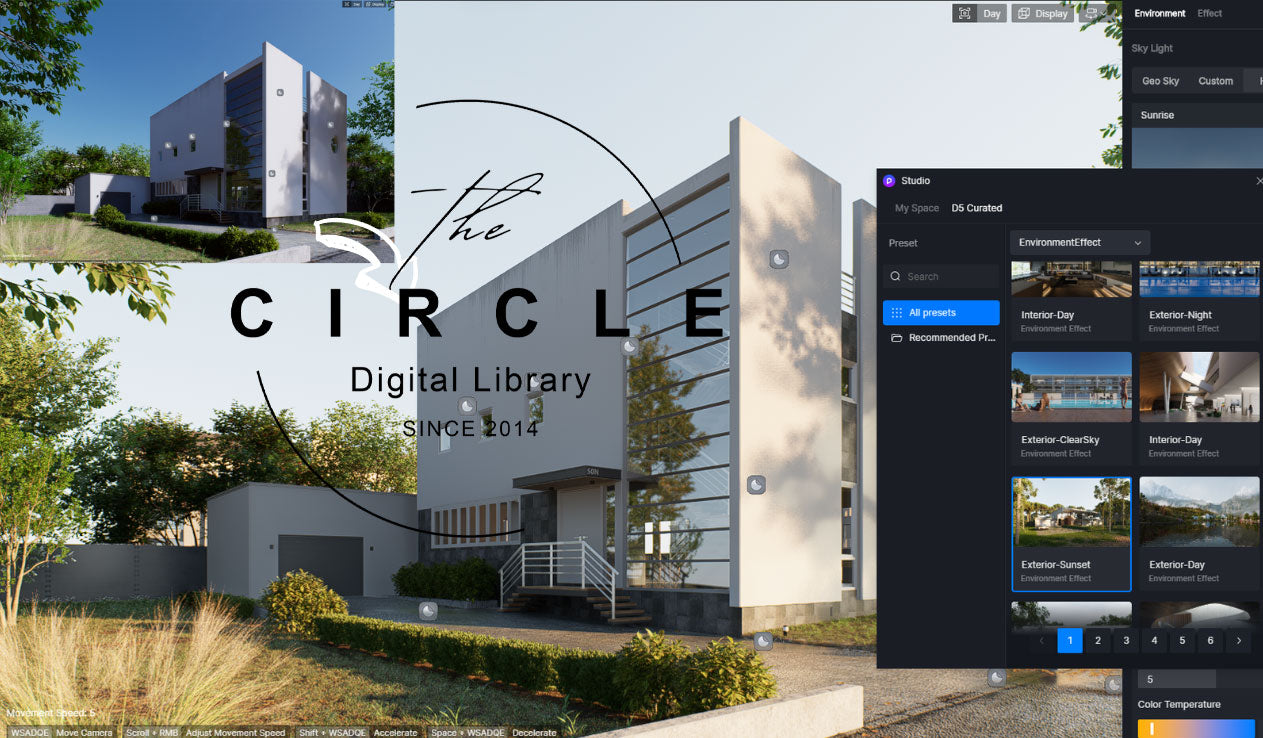Go to the previous presets page
The height and width of the screenshot is (738, 1263).
click(1042, 641)
